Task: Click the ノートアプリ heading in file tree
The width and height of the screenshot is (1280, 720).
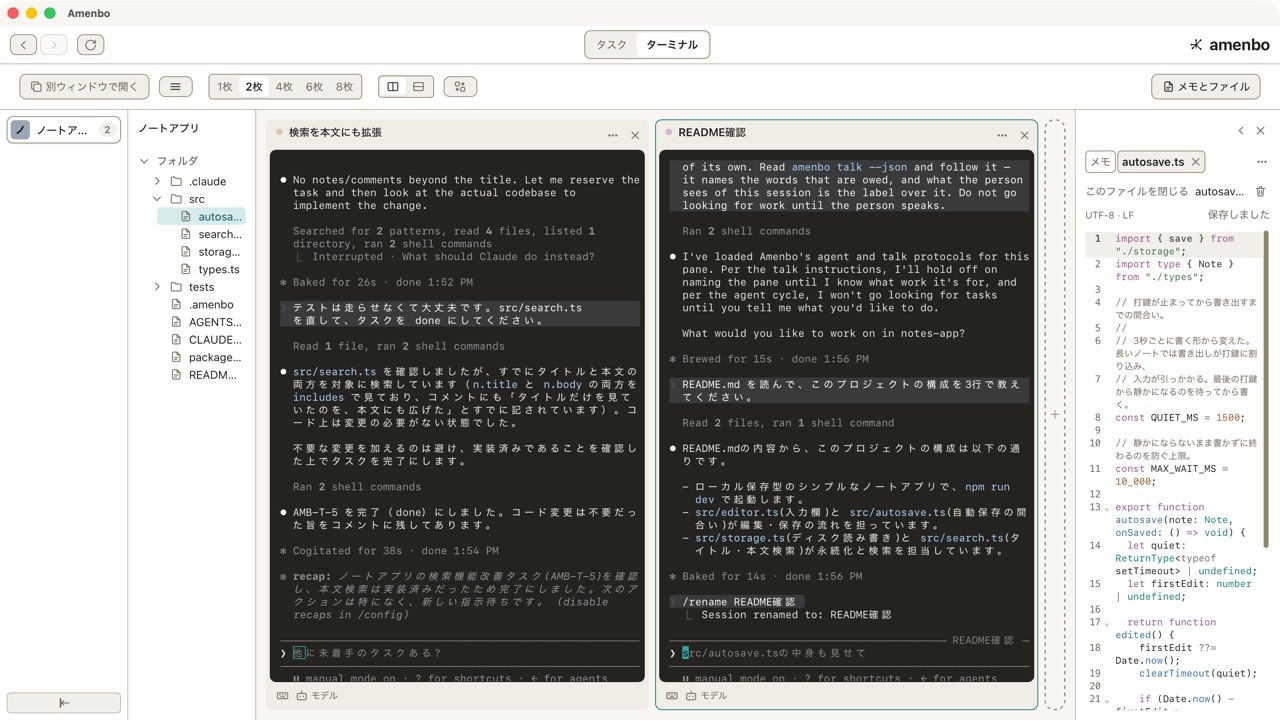Action: click(x=168, y=128)
